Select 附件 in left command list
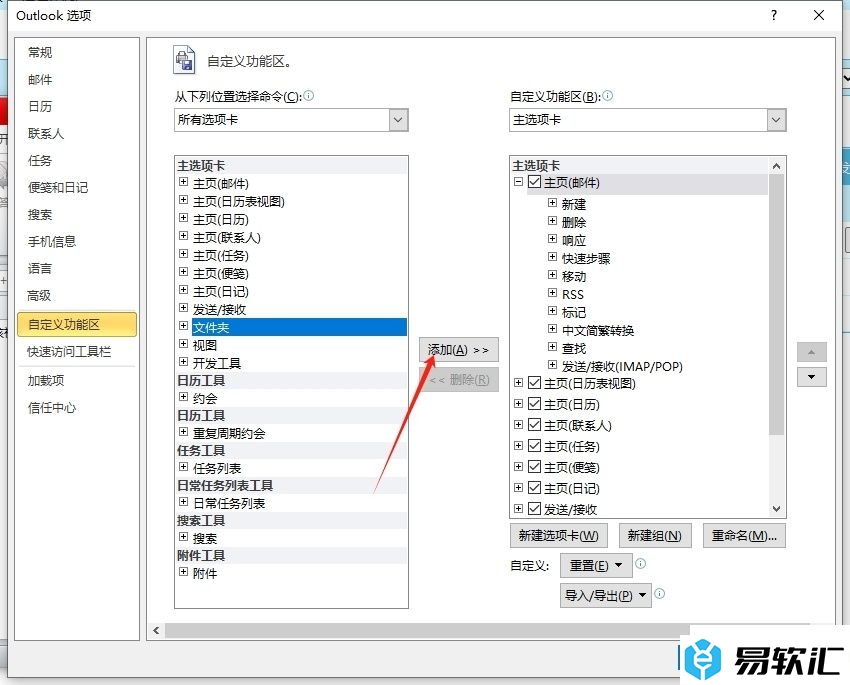Screen dimensions: 850x685 pos(205,573)
